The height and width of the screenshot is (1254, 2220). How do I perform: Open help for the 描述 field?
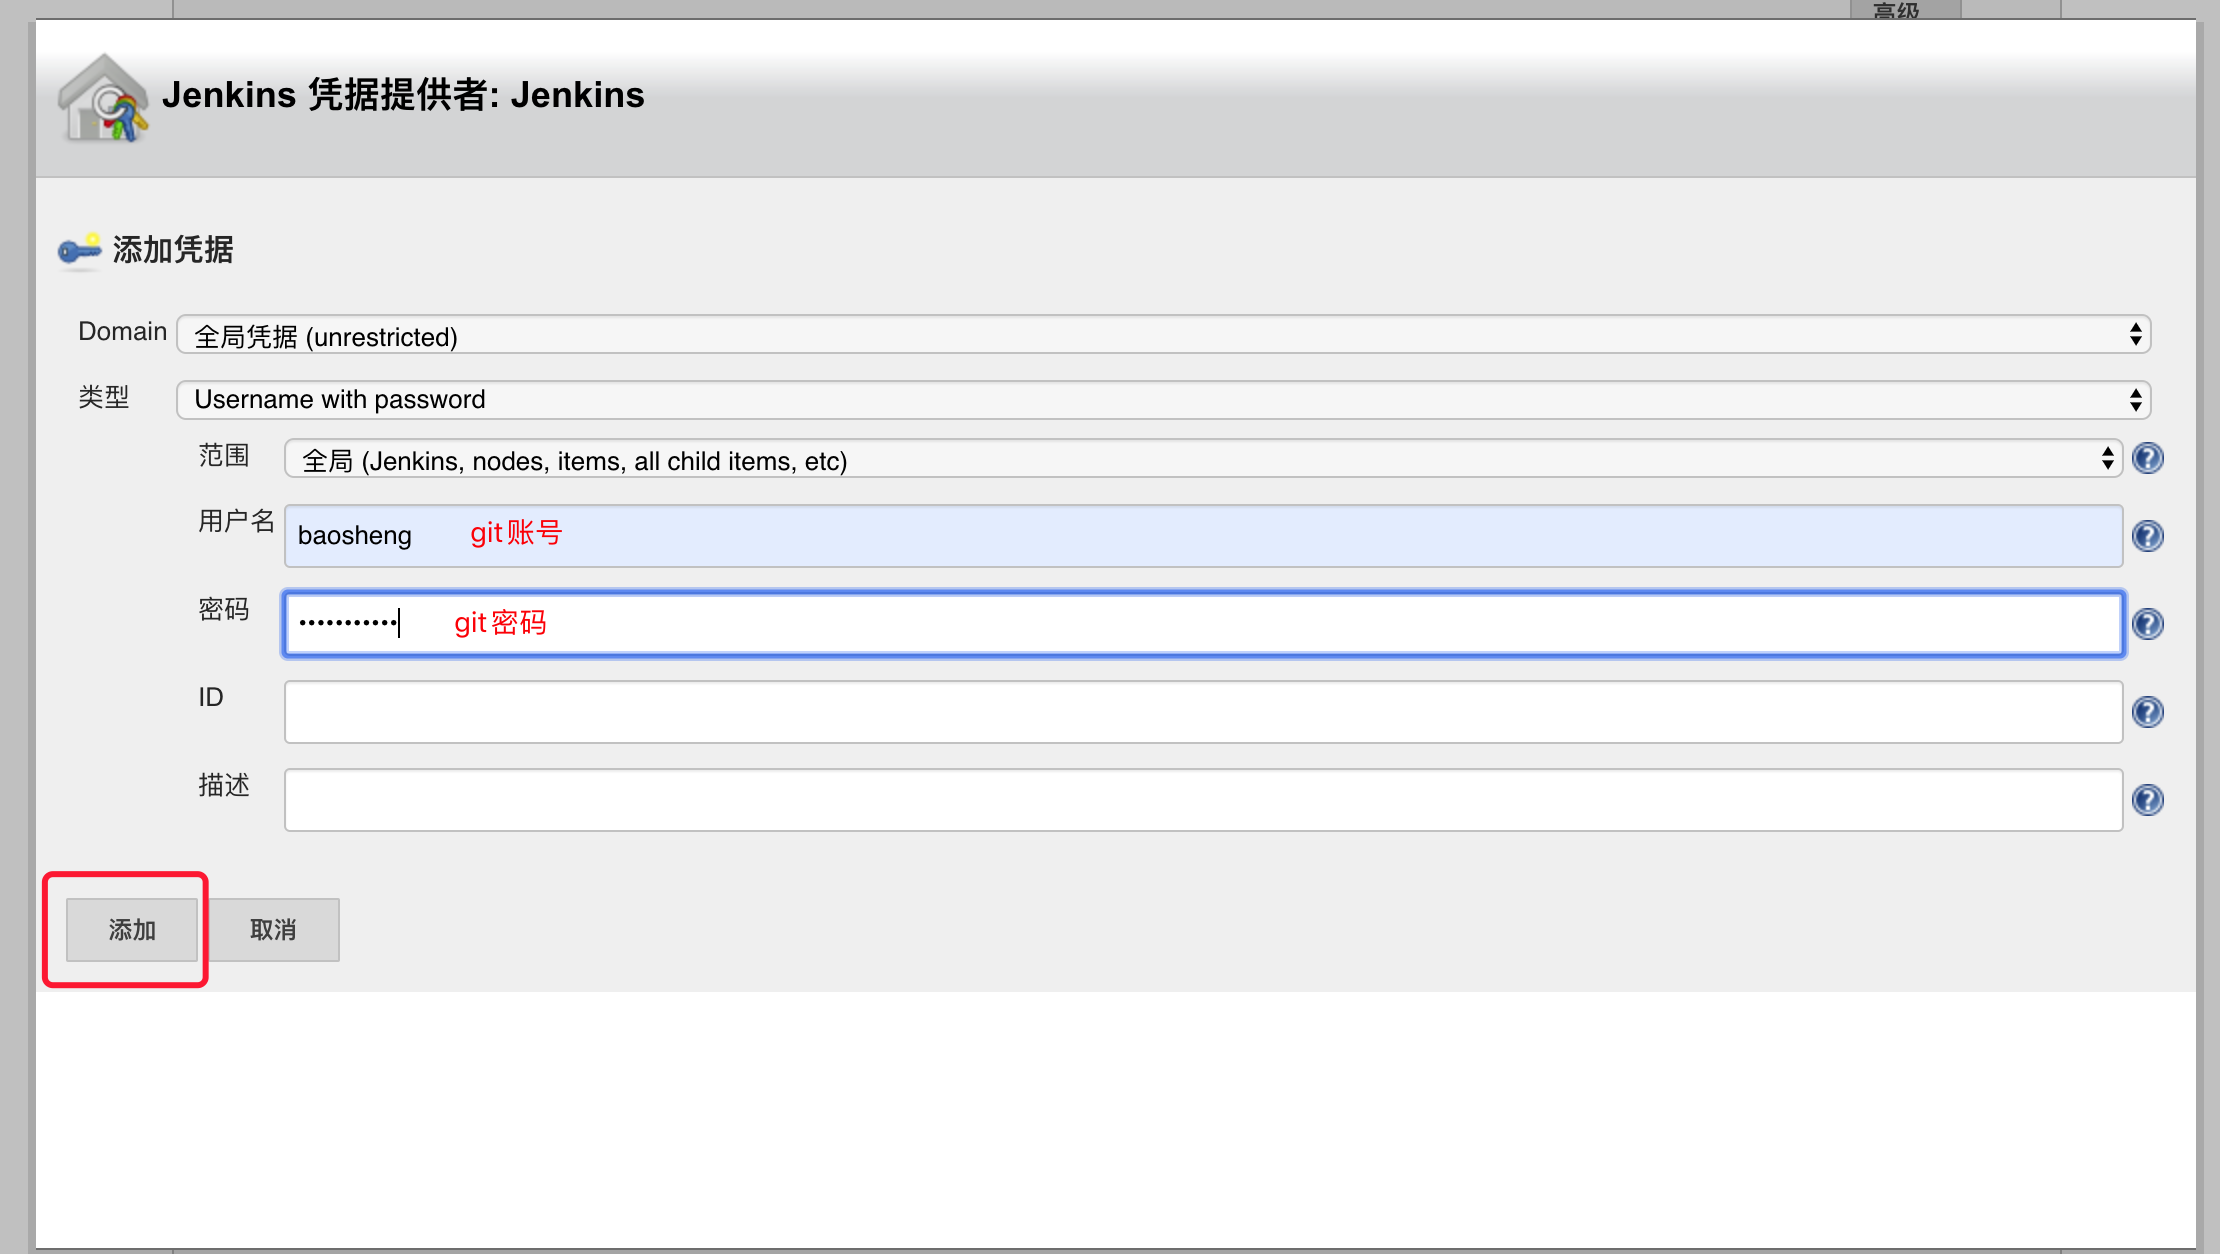point(2147,800)
